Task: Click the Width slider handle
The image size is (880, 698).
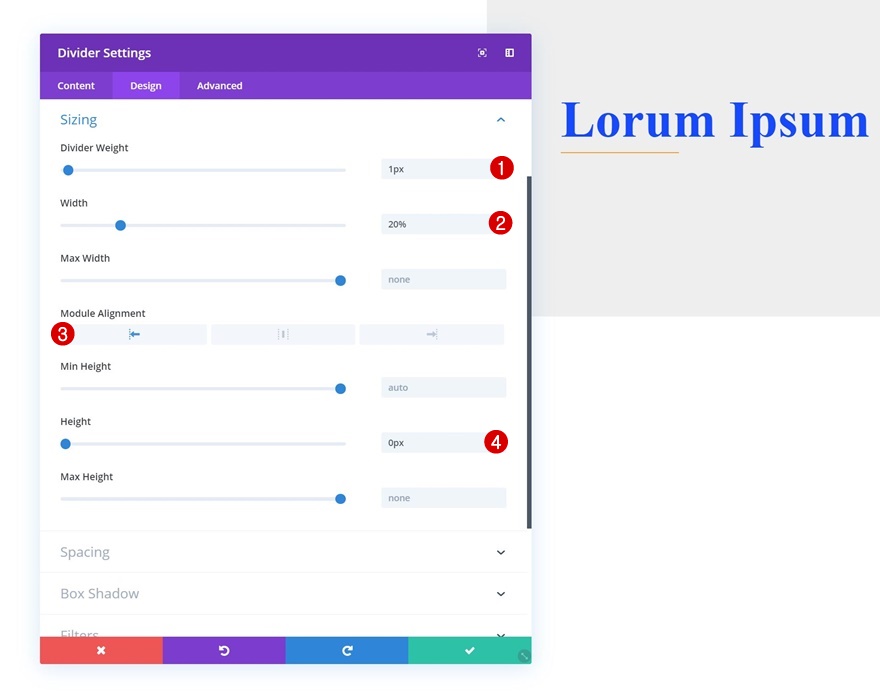Action: (120, 226)
